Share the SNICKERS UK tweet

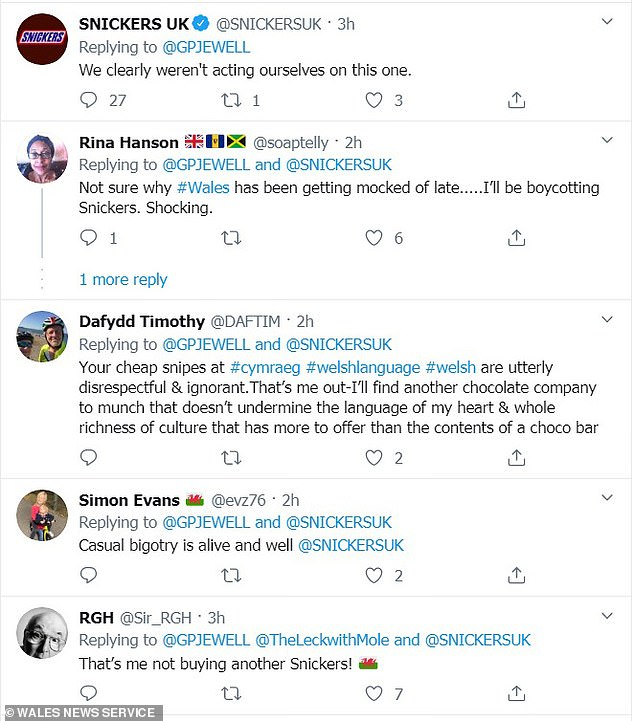[x=516, y=100]
